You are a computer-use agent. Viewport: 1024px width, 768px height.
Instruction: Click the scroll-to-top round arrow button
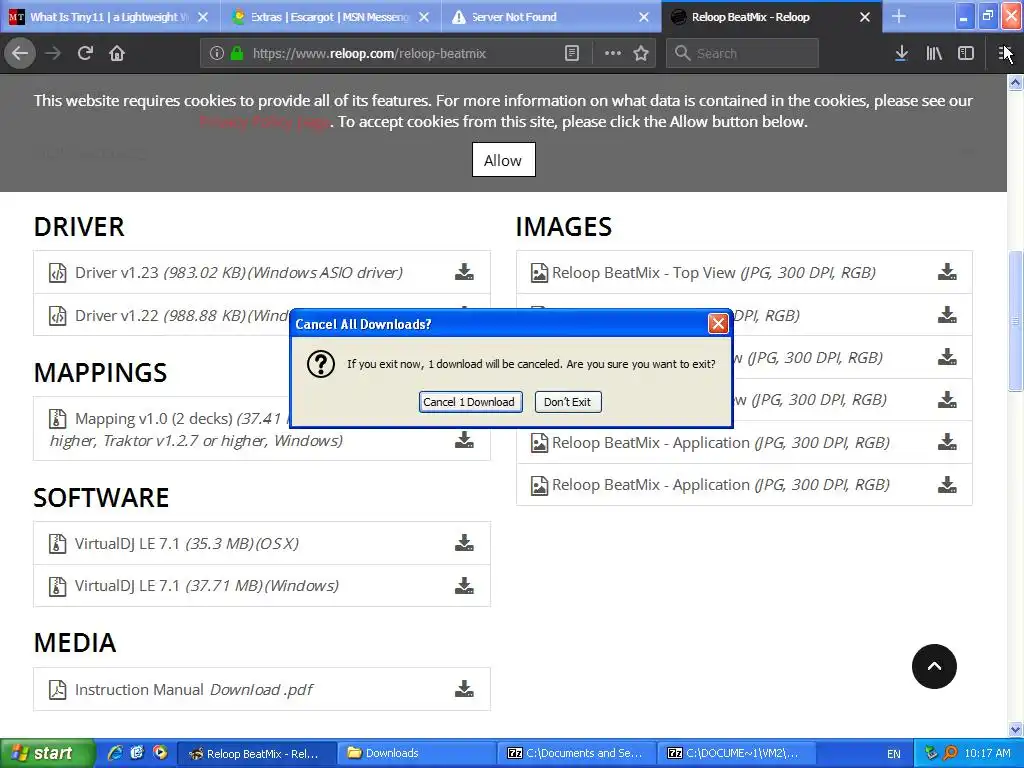click(x=934, y=666)
